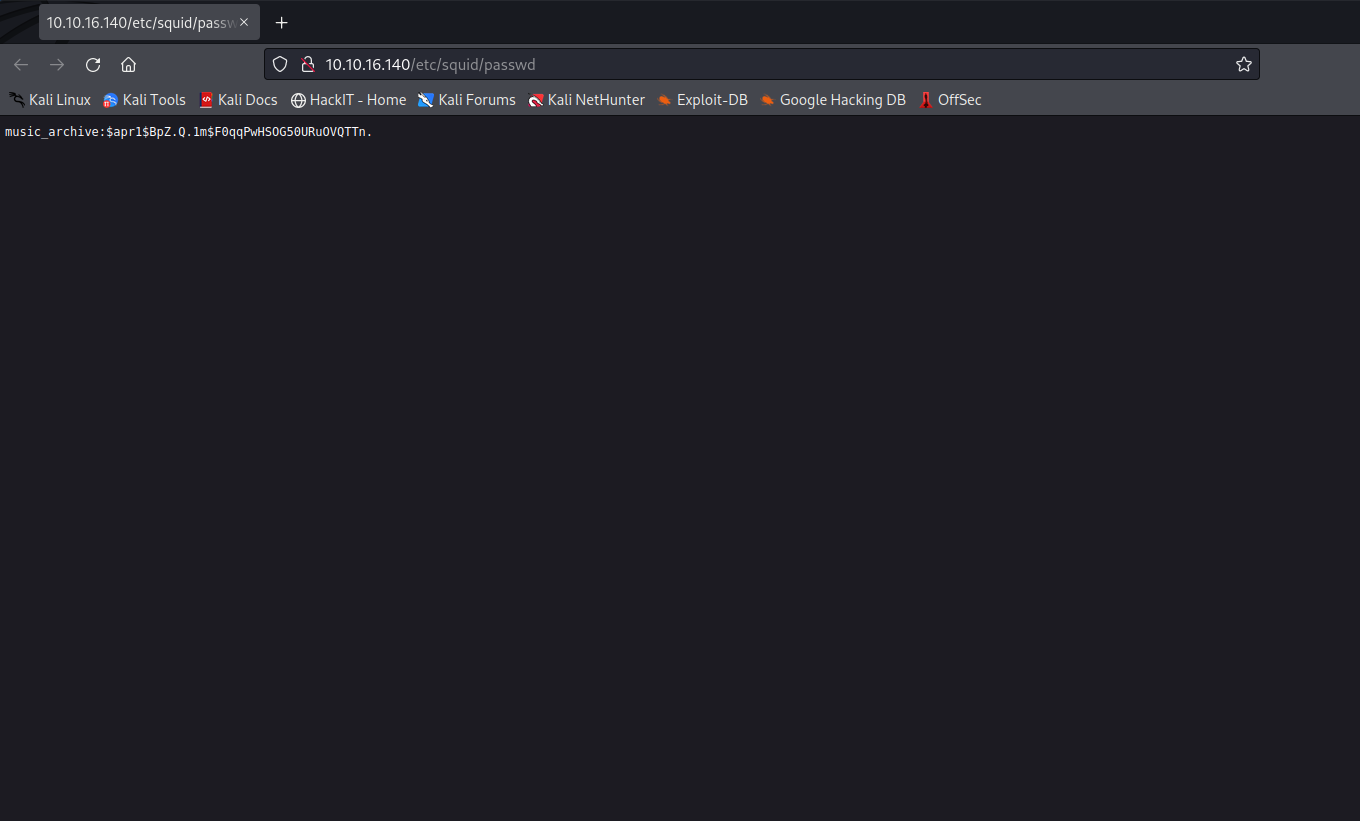This screenshot has width=1360, height=821.
Task: Open the browser home page
Action: pyautogui.click(x=128, y=65)
